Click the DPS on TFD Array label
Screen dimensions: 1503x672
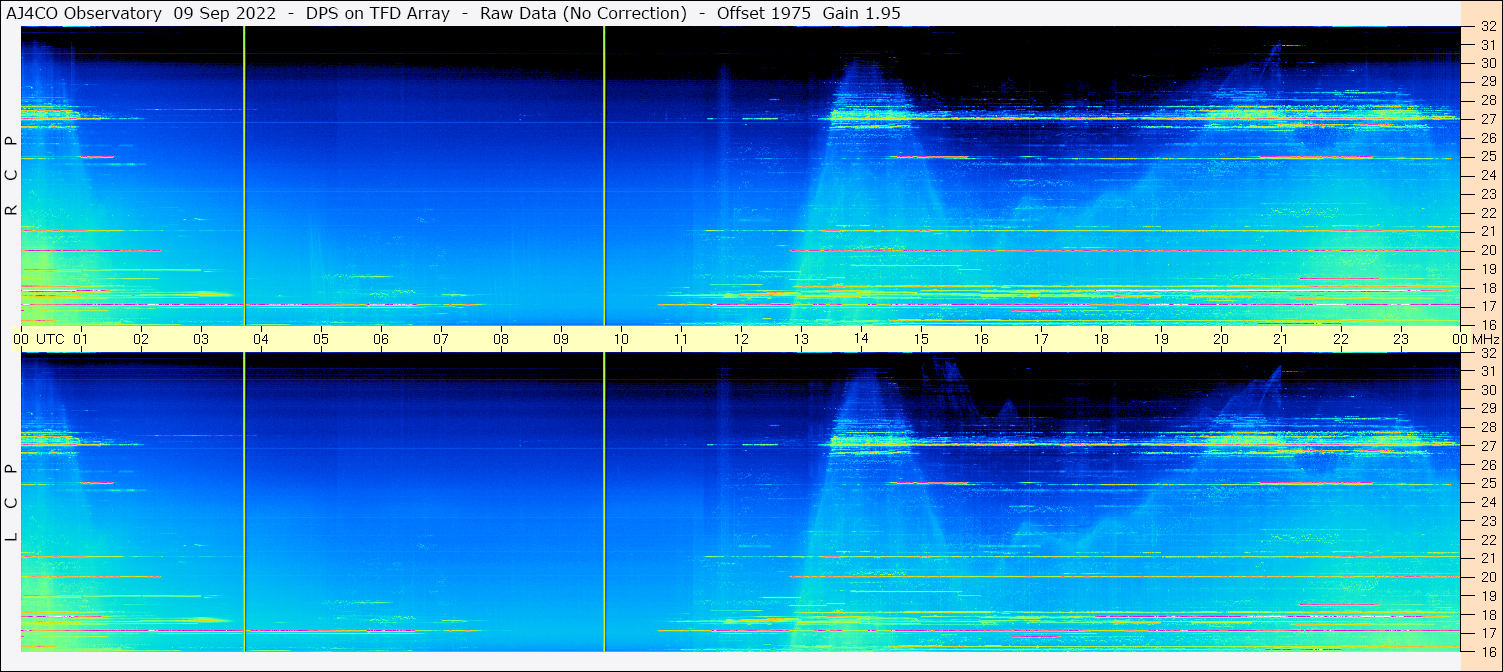[x=377, y=13]
